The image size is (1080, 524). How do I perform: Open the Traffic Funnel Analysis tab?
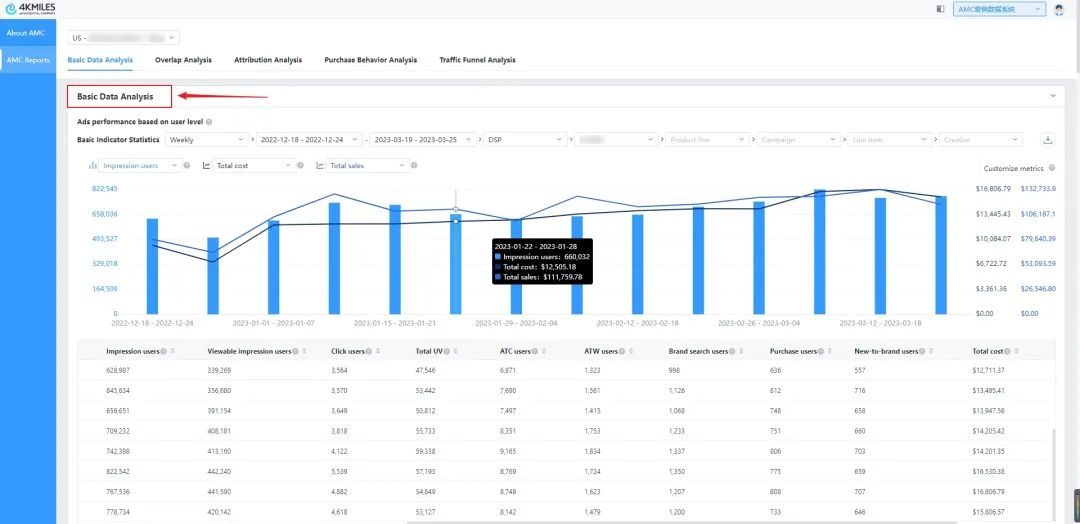(477, 60)
